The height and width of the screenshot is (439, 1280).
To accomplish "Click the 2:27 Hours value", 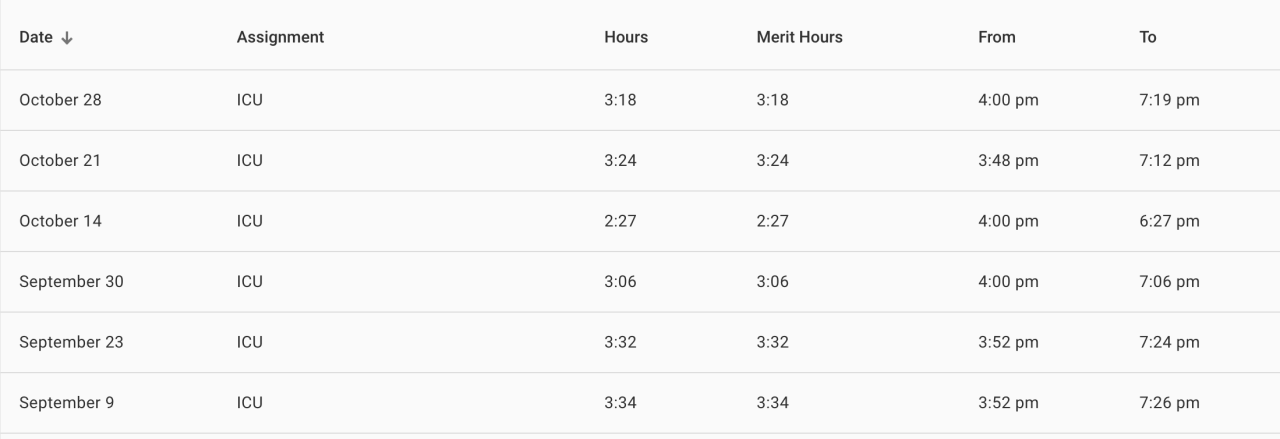I will click(620, 221).
